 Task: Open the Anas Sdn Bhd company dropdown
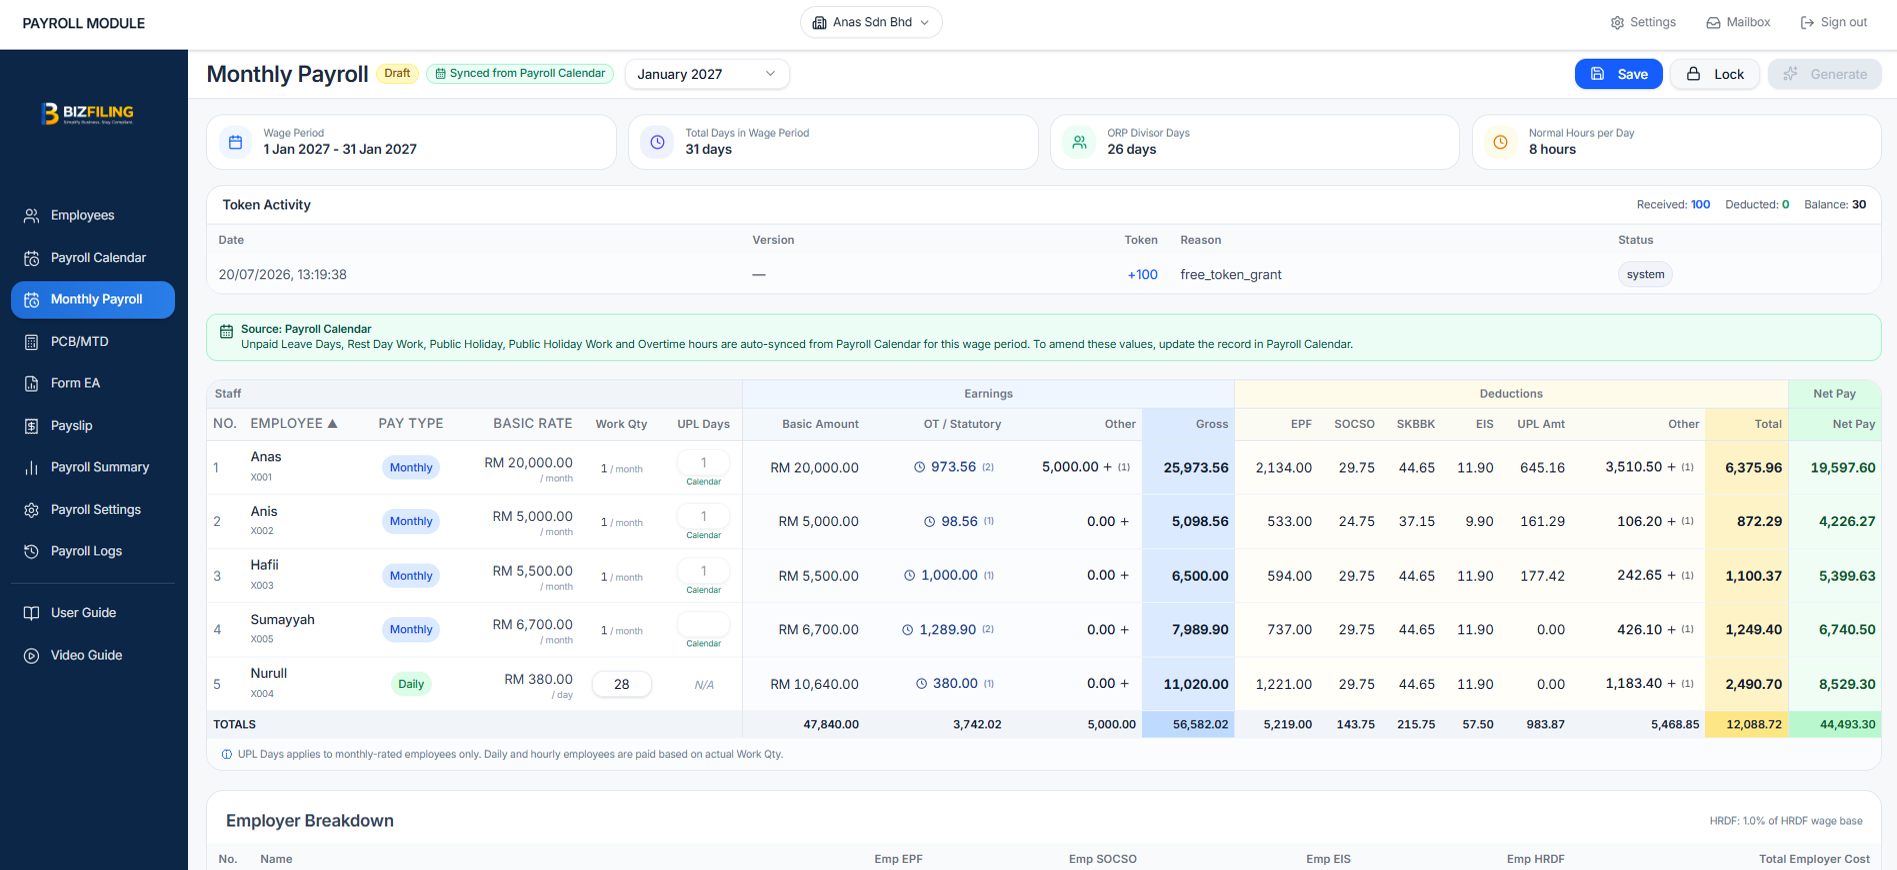871,22
